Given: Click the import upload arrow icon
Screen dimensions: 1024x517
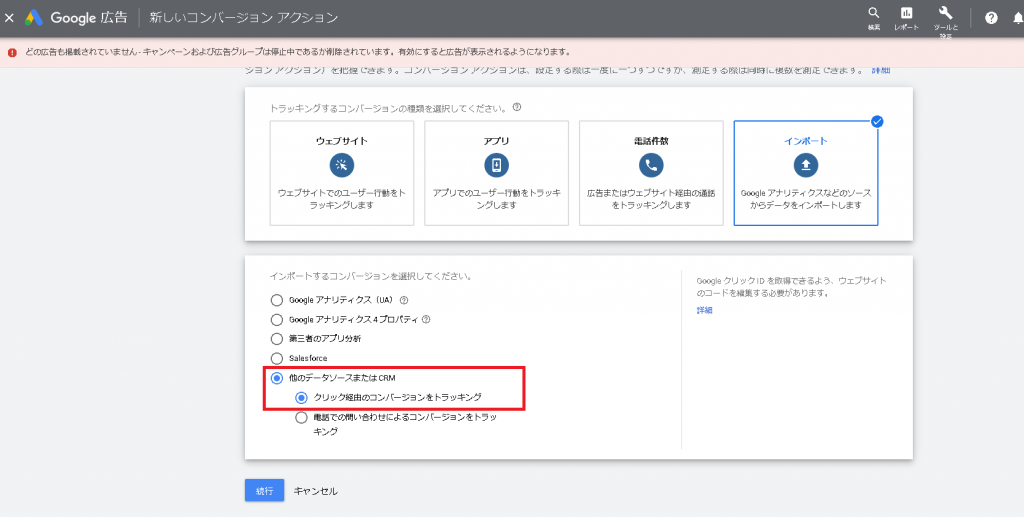Looking at the screenshot, I should click(x=806, y=165).
